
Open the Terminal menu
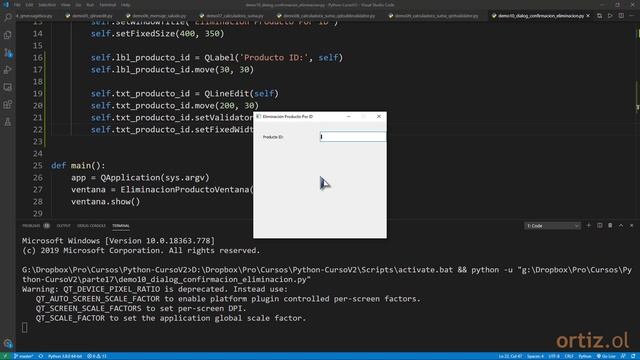(107, 5)
